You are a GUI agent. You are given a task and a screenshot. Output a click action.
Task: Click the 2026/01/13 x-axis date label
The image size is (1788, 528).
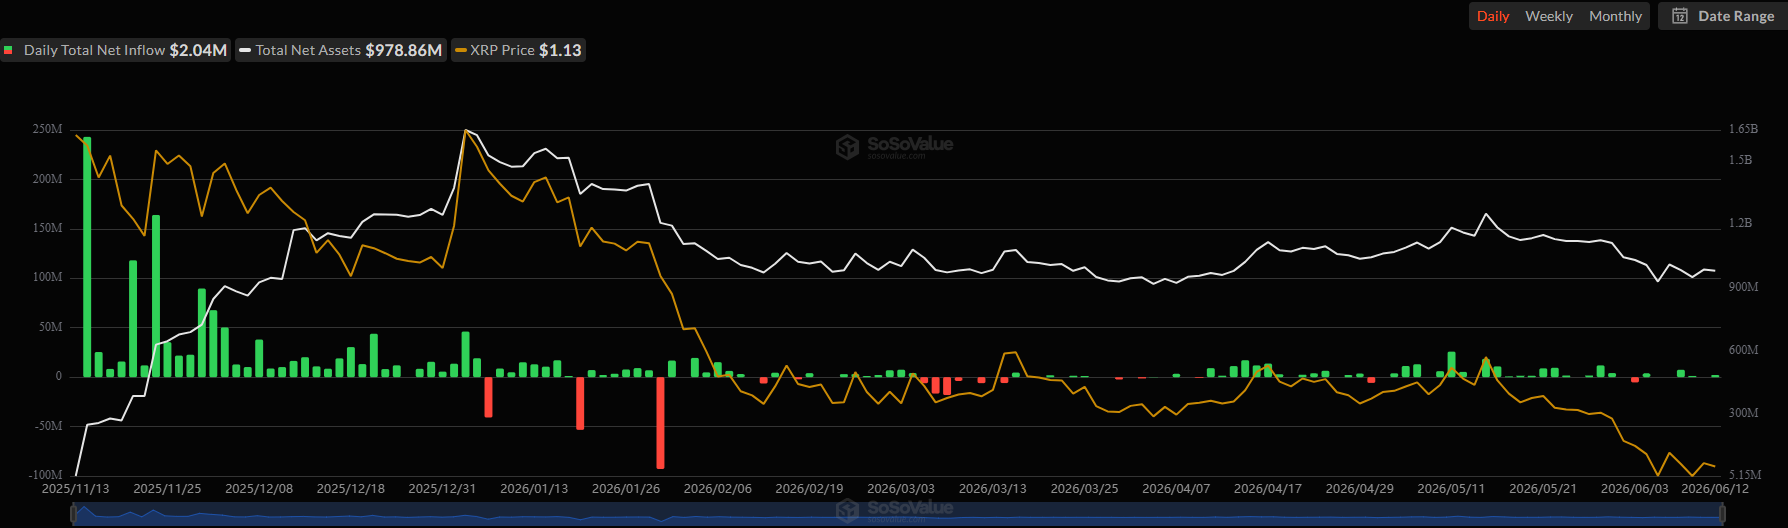tap(534, 489)
